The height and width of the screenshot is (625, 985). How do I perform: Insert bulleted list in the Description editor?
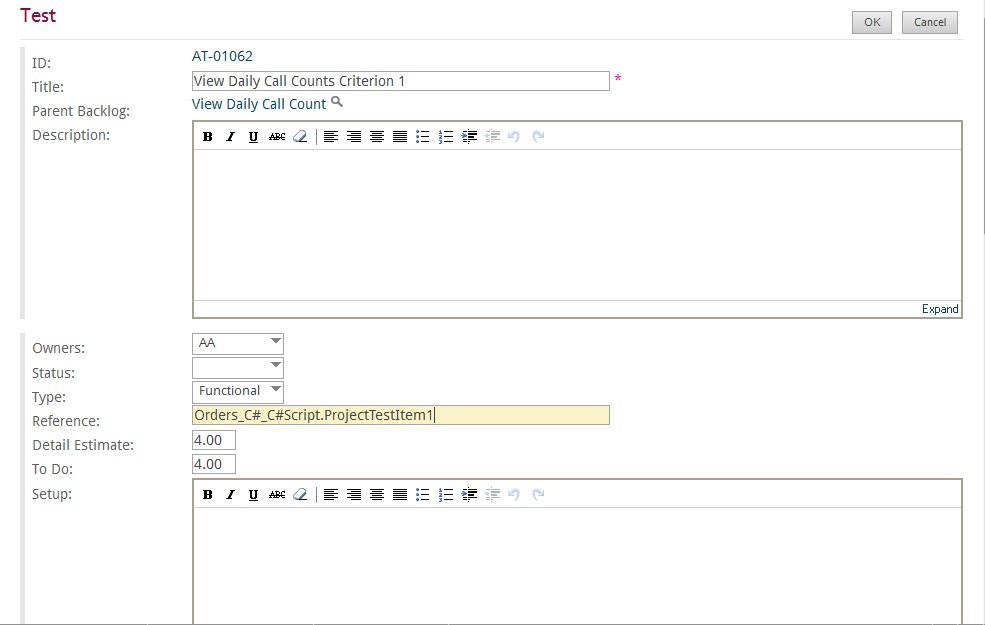[423, 136]
